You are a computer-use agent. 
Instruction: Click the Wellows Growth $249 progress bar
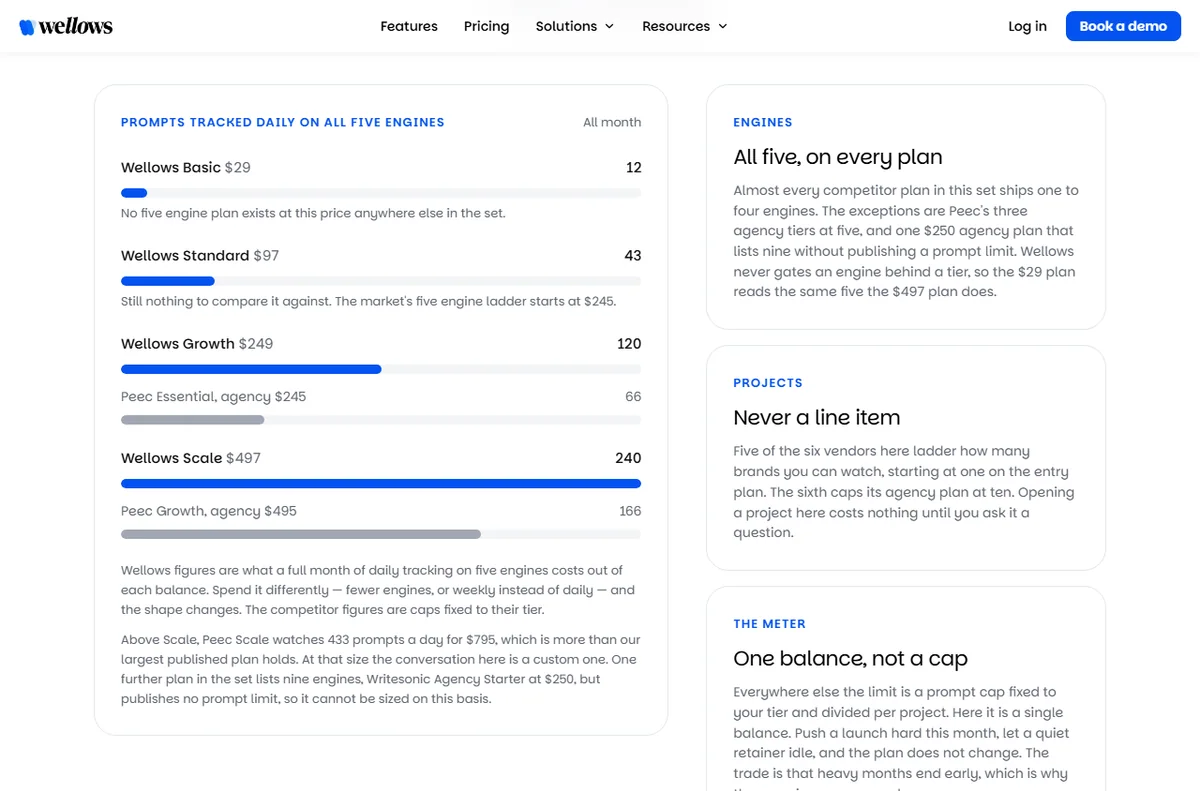[x=381, y=369]
